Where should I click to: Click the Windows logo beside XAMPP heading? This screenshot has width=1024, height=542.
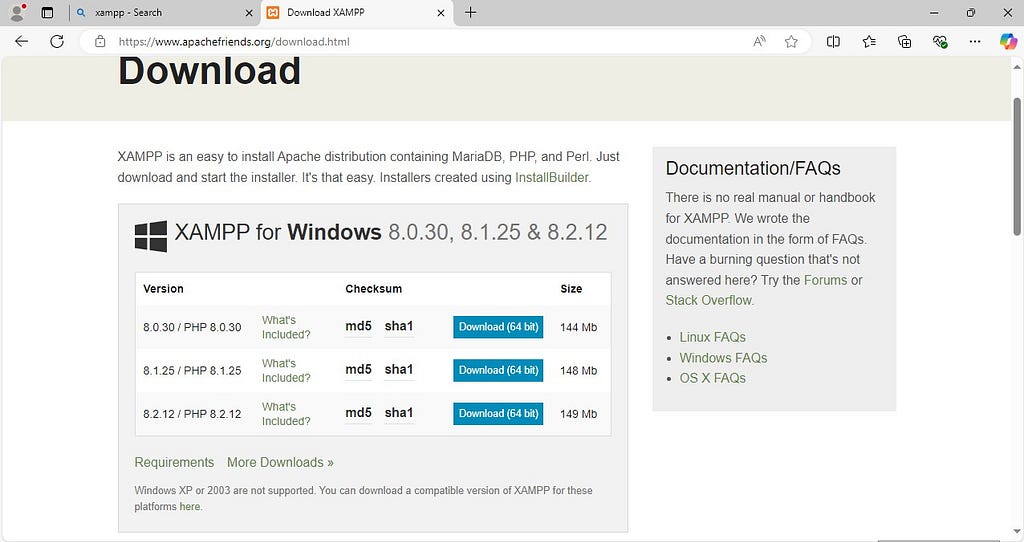tap(151, 236)
